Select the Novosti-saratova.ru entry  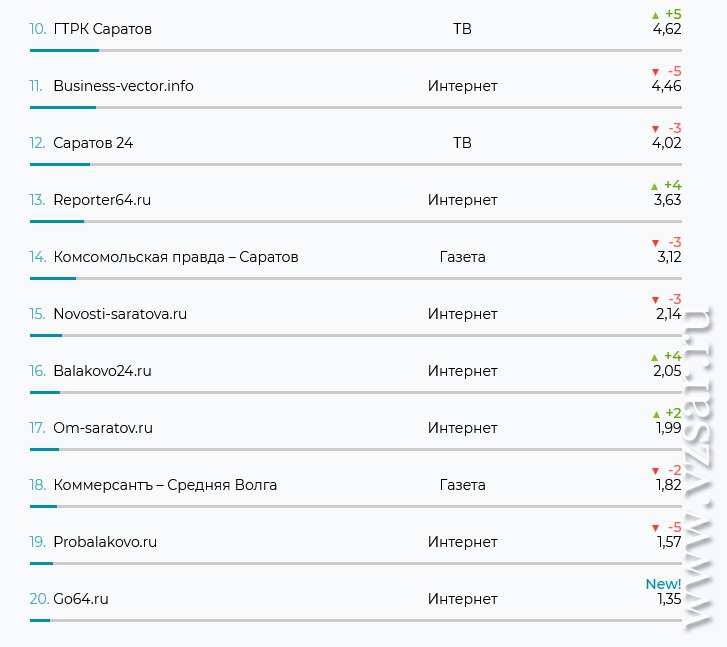pyautogui.click(x=120, y=314)
